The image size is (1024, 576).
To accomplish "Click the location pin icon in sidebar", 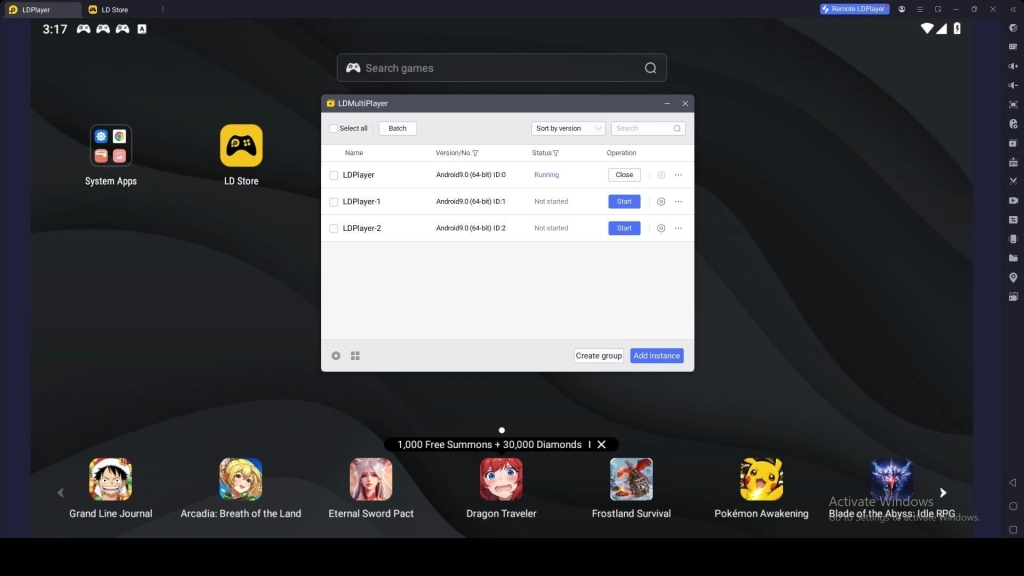I will click(1013, 277).
